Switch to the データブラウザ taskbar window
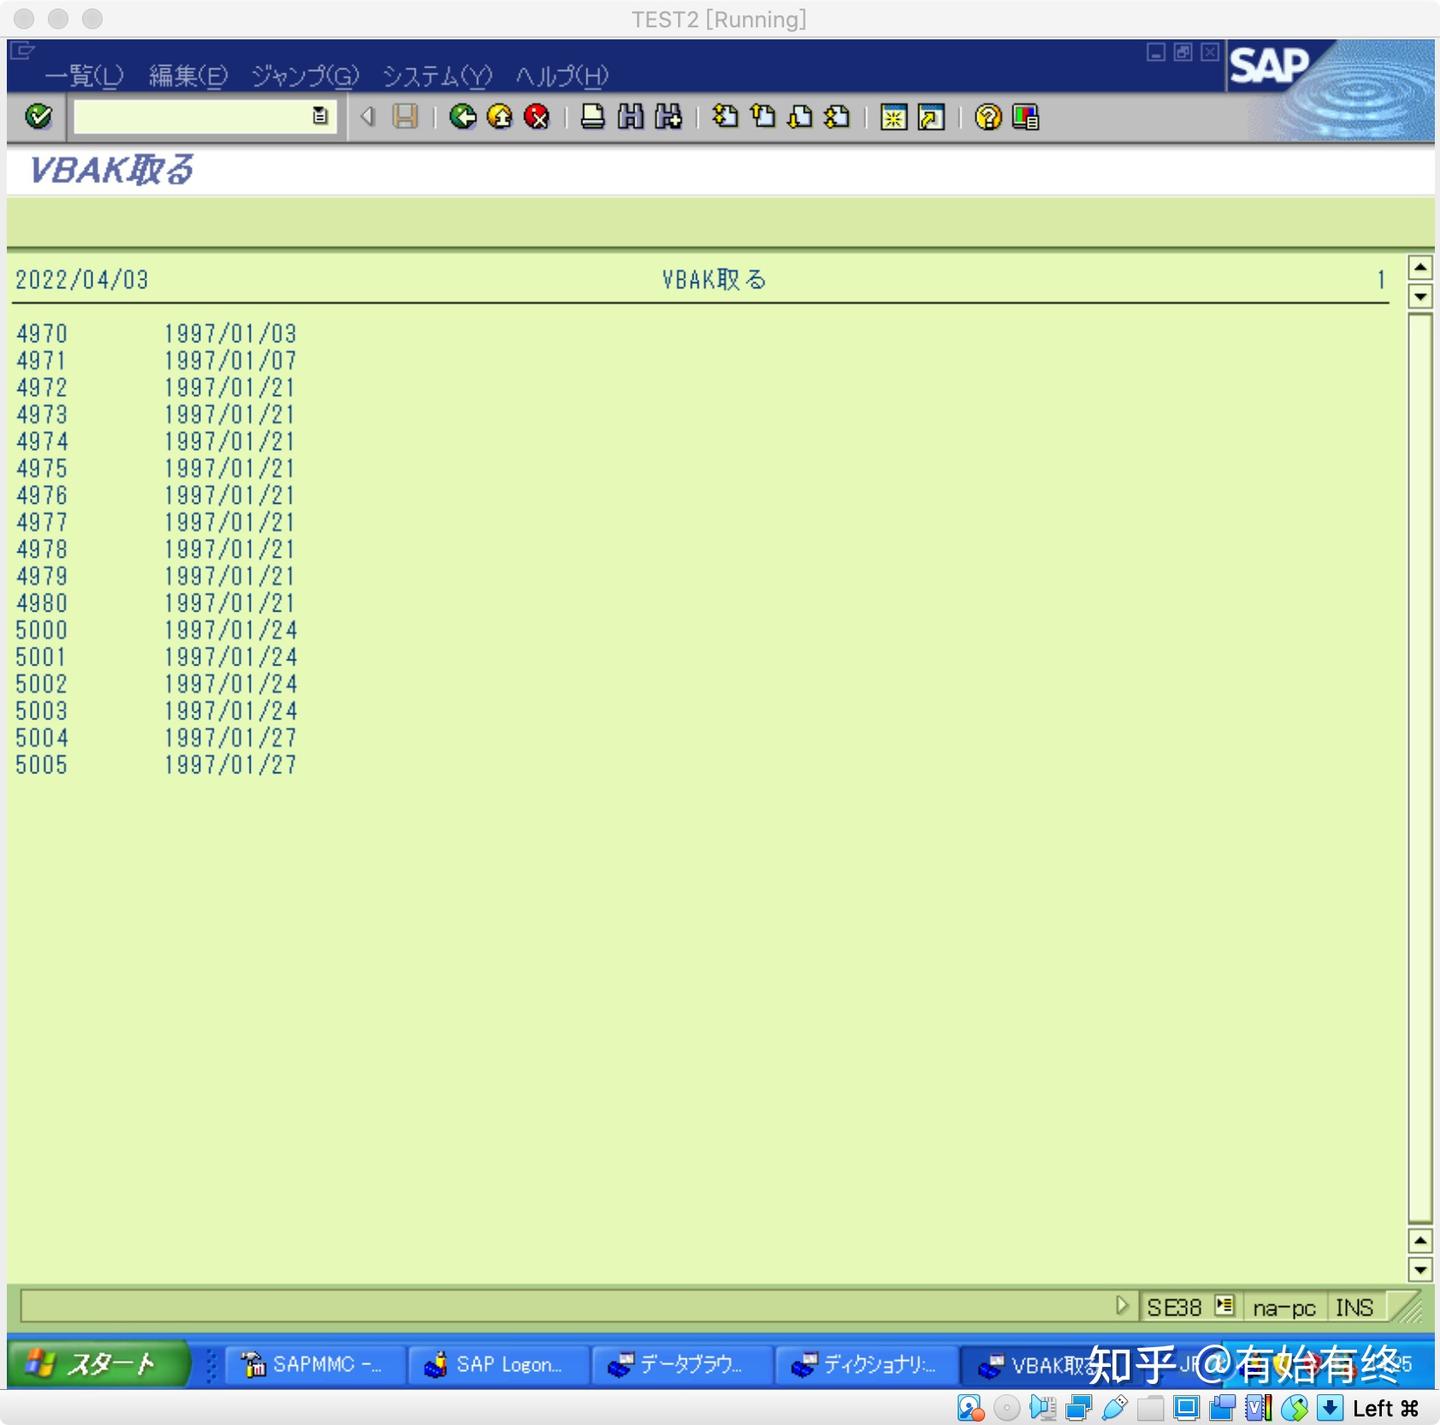Viewport: 1440px width, 1425px height. pos(682,1365)
